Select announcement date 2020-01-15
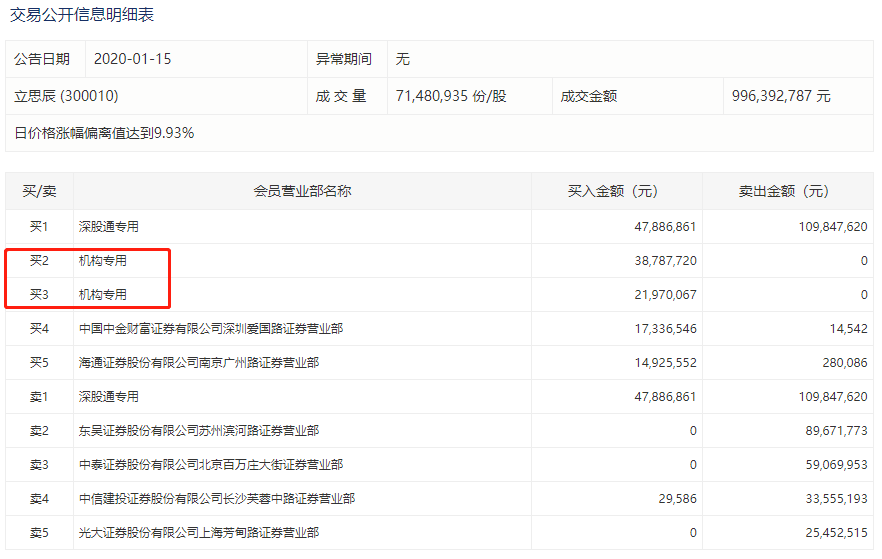 click(132, 59)
